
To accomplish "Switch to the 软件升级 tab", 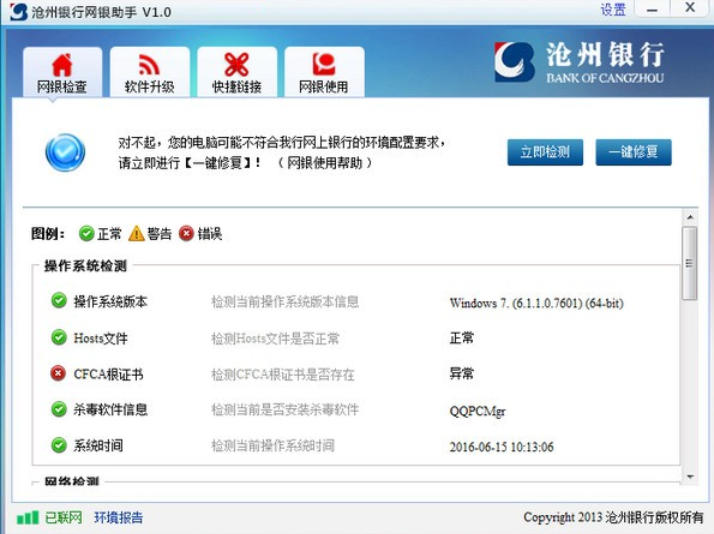I will tap(150, 72).
